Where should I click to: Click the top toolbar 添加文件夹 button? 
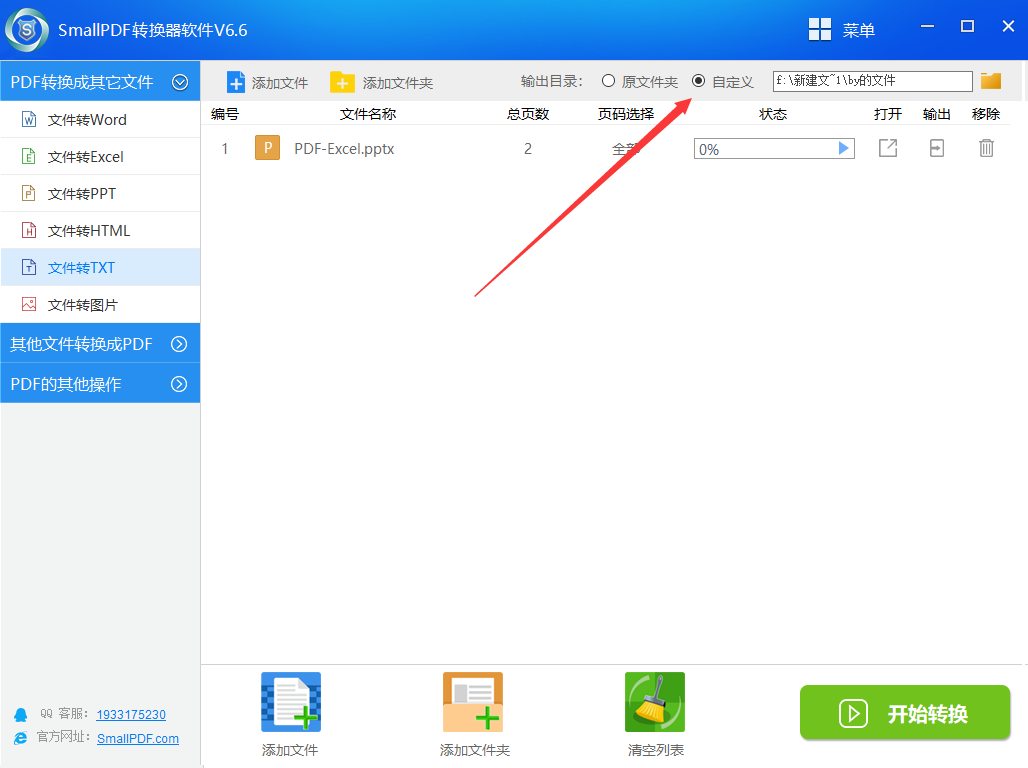tap(382, 83)
